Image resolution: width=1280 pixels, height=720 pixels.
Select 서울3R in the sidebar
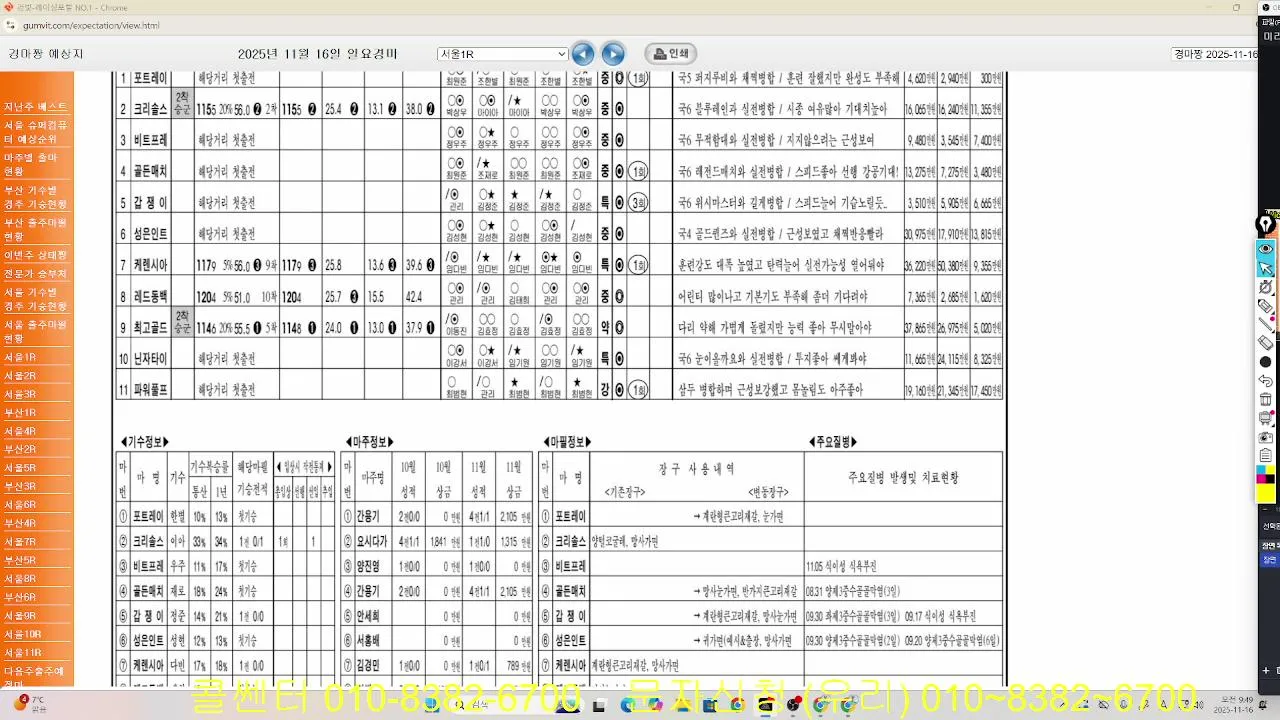(20, 394)
